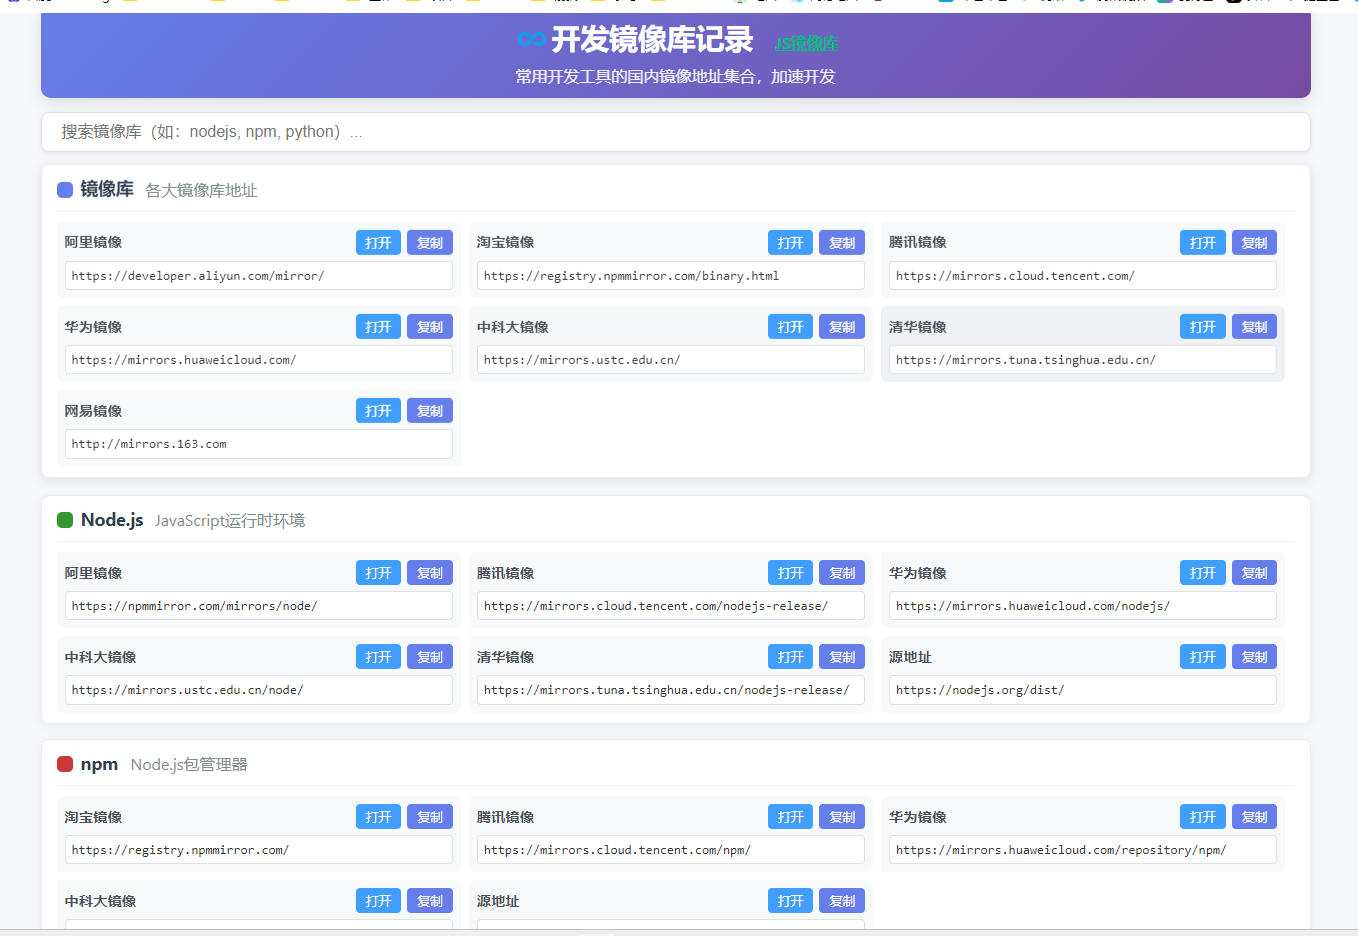Copy 腾讯镜像 URL in the npm section
The height and width of the screenshot is (936, 1358).
pyautogui.click(x=842, y=817)
